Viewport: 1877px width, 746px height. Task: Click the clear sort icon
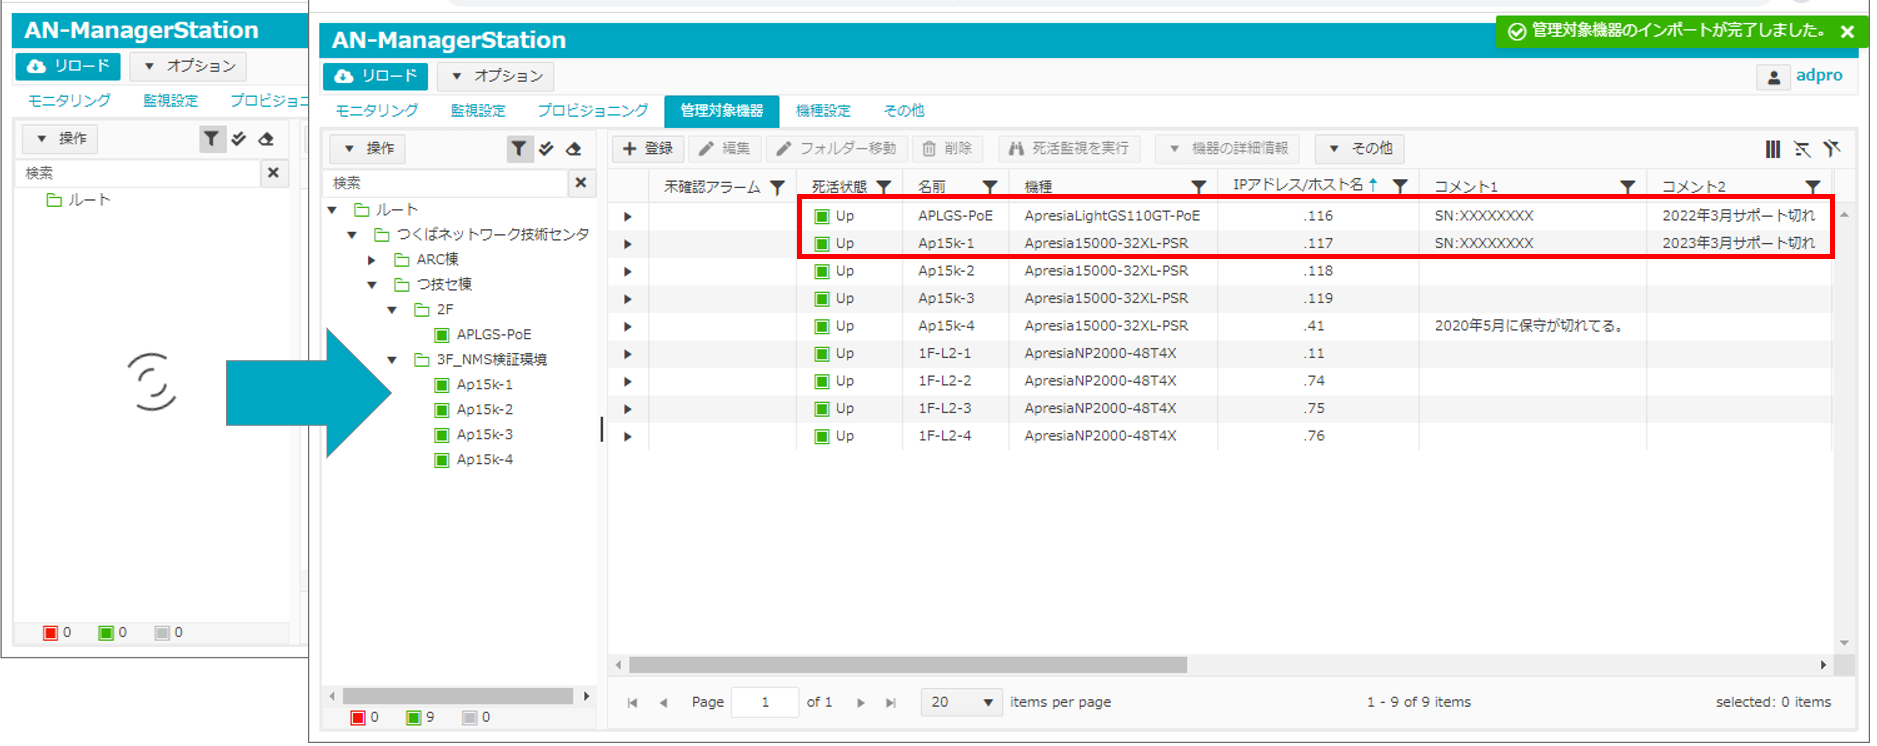(x=1802, y=149)
